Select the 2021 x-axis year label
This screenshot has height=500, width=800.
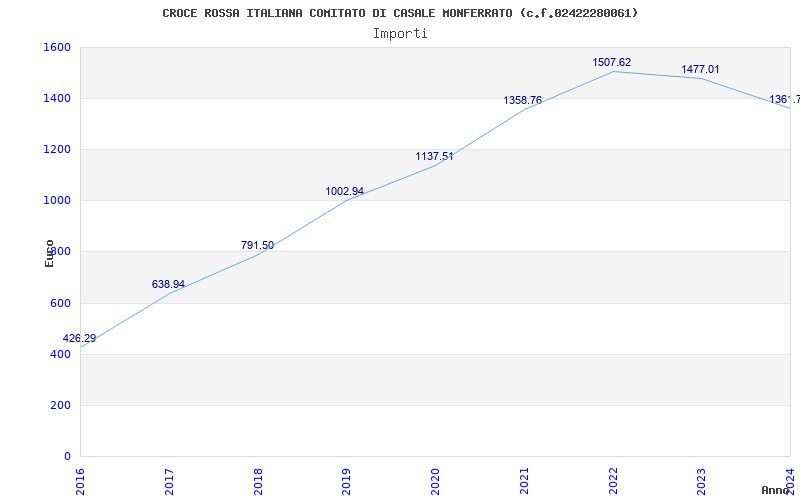pyautogui.click(x=524, y=481)
